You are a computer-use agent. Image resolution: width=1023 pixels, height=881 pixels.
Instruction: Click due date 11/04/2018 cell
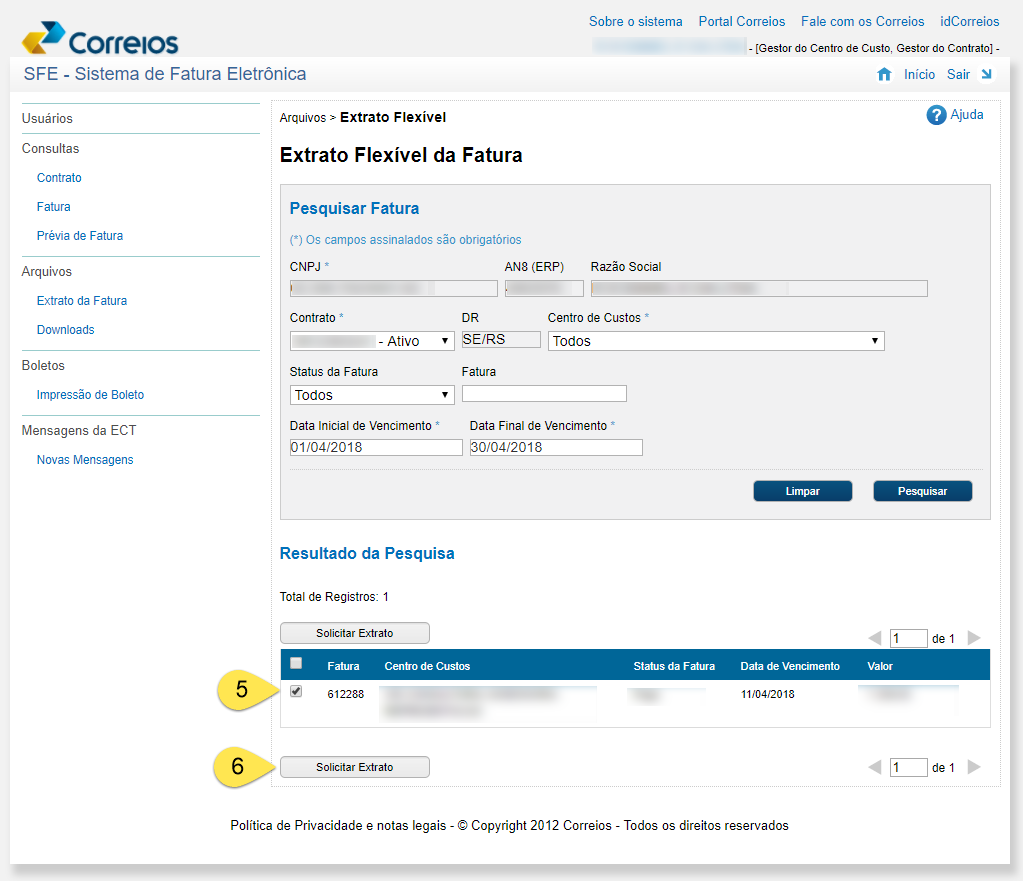[768, 694]
